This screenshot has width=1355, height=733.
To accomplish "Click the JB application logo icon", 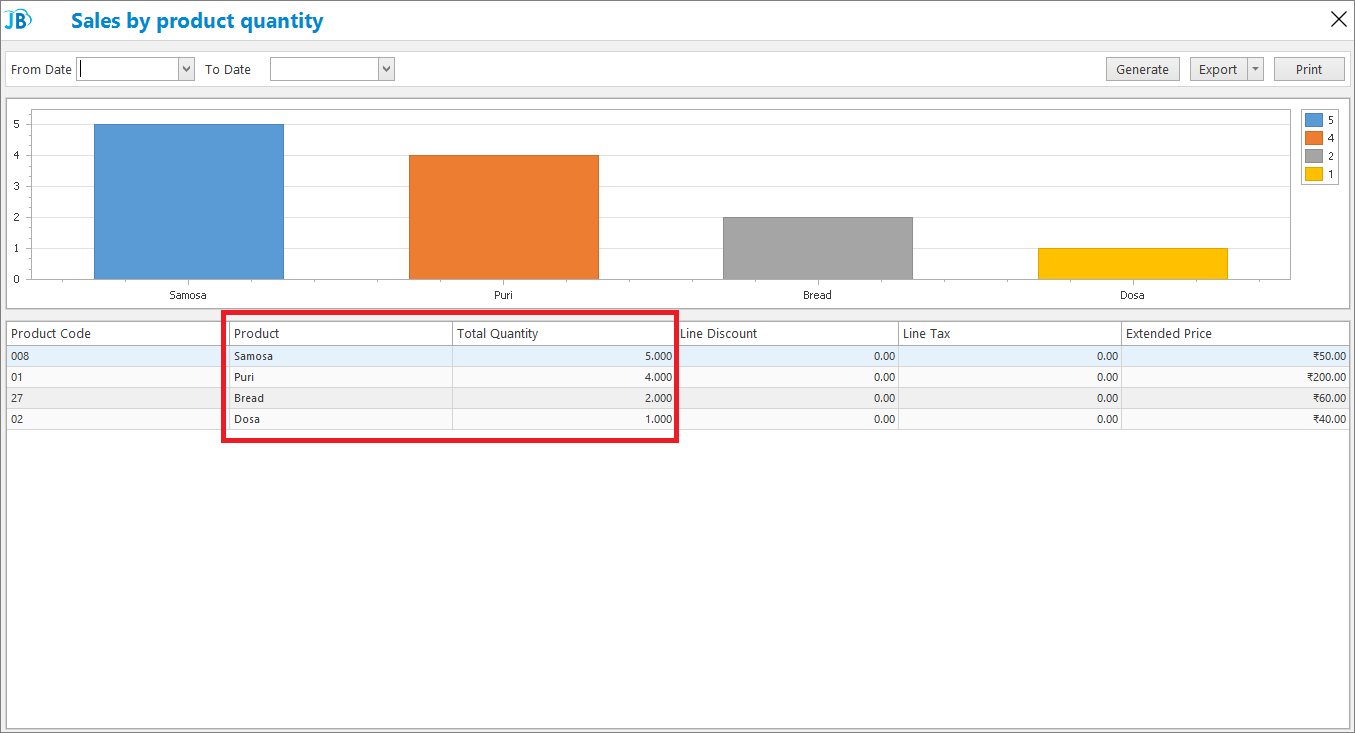I will click(x=19, y=19).
